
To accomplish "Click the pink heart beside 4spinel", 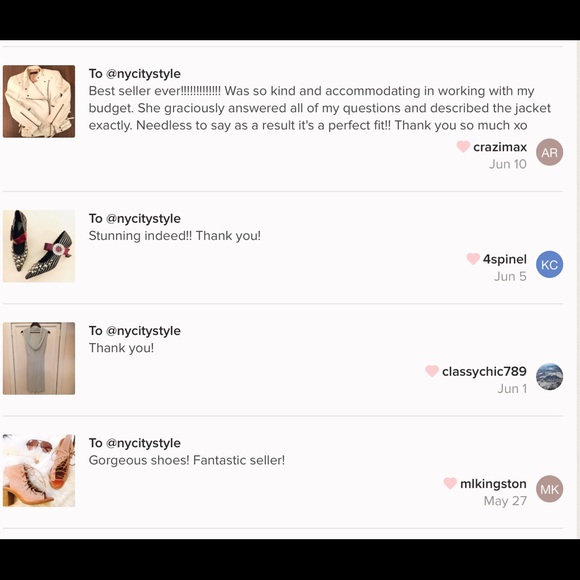I will click(x=473, y=259).
